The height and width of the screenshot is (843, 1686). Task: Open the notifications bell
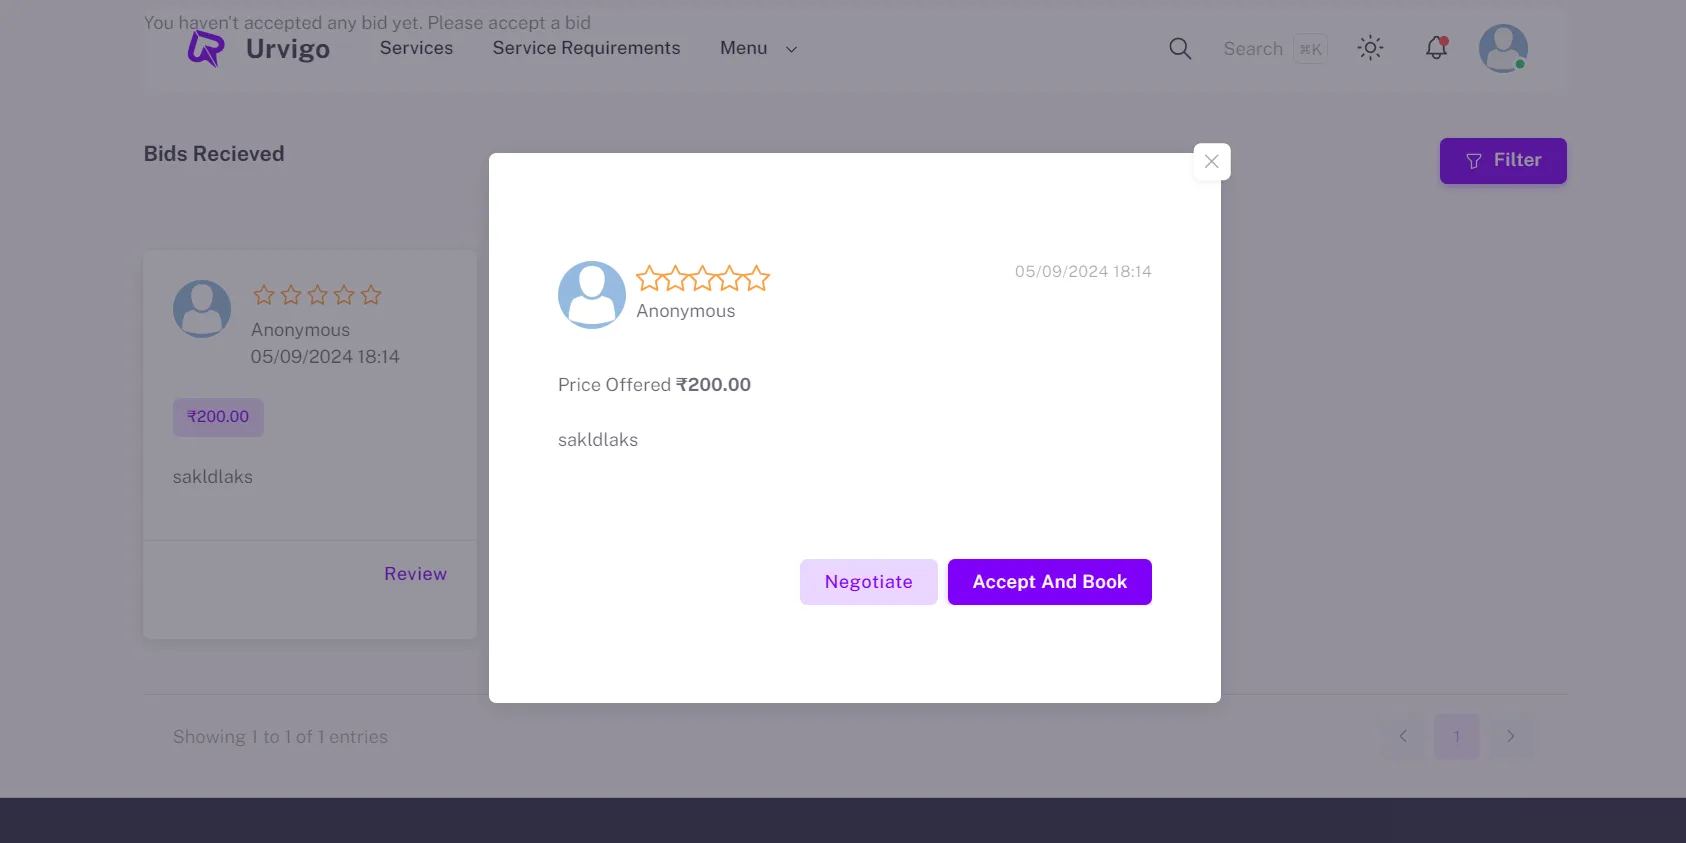point(1437,48)
